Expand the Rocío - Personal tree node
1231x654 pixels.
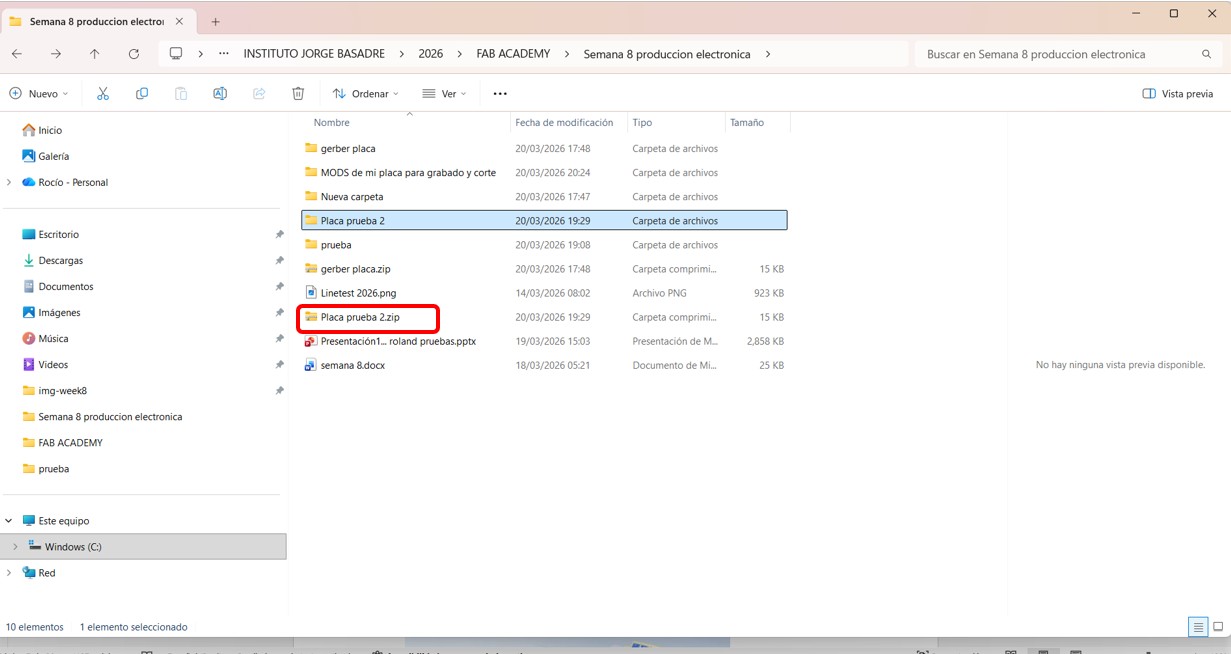point(9,182)
